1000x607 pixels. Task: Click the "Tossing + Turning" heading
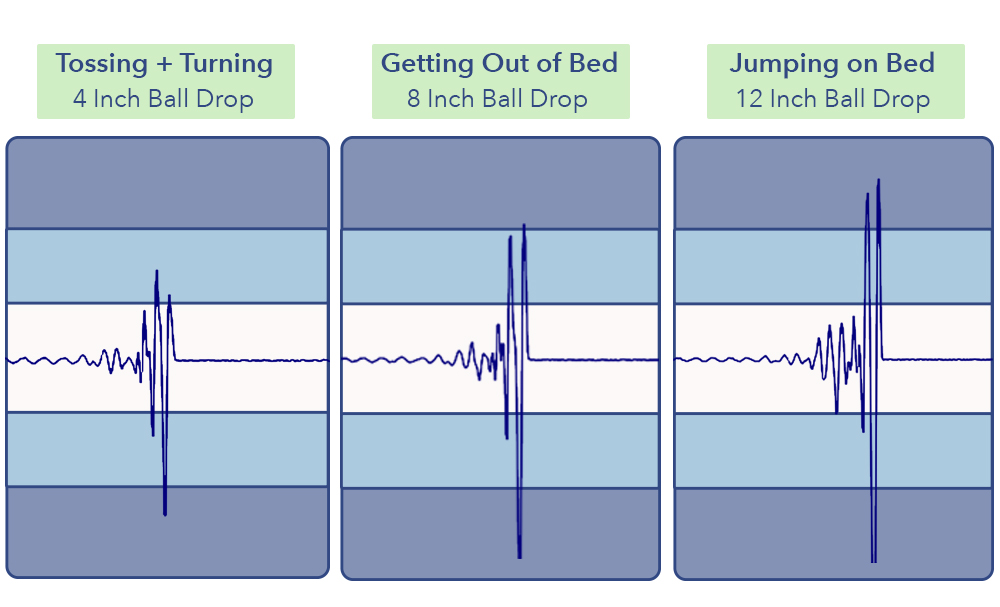point(165,64)
